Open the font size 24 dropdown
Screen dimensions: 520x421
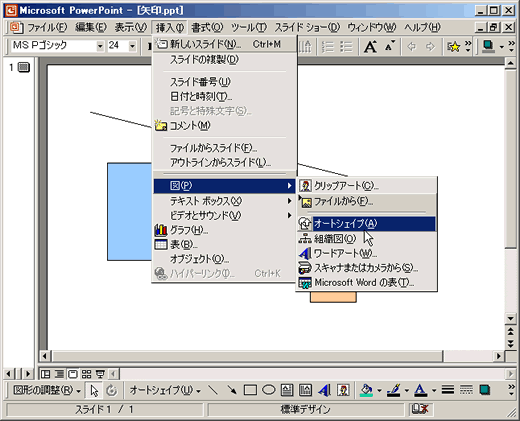(x=132, y=46)
